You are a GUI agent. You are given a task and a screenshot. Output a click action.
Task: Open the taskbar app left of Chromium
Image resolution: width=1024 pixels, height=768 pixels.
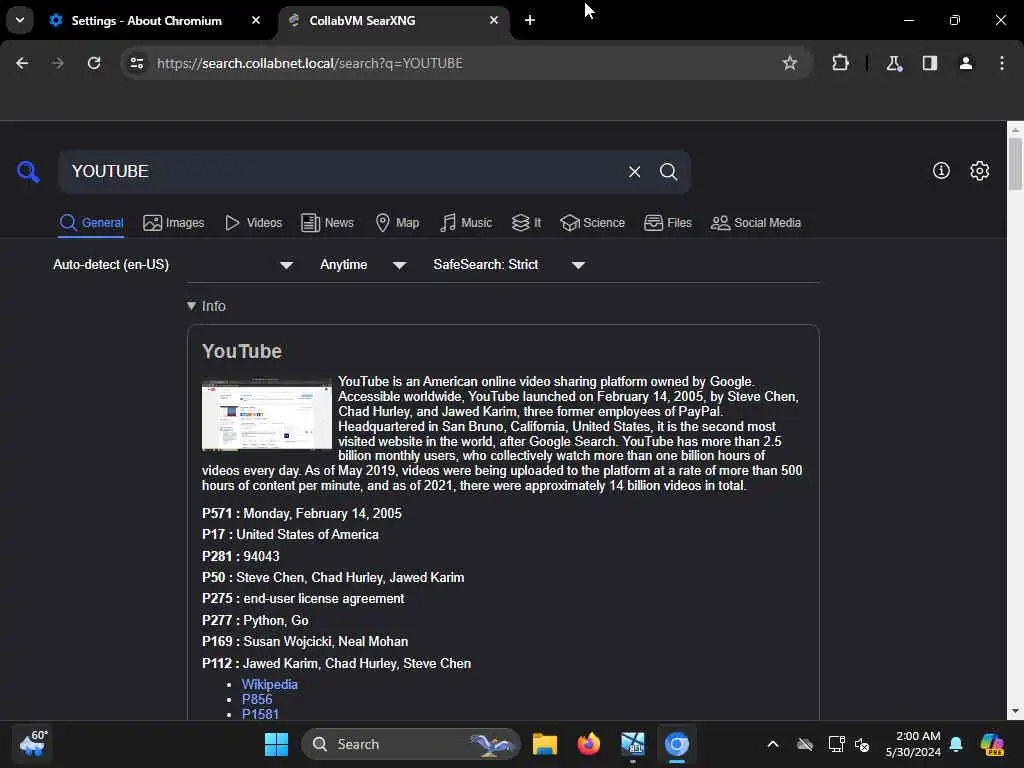633,744
